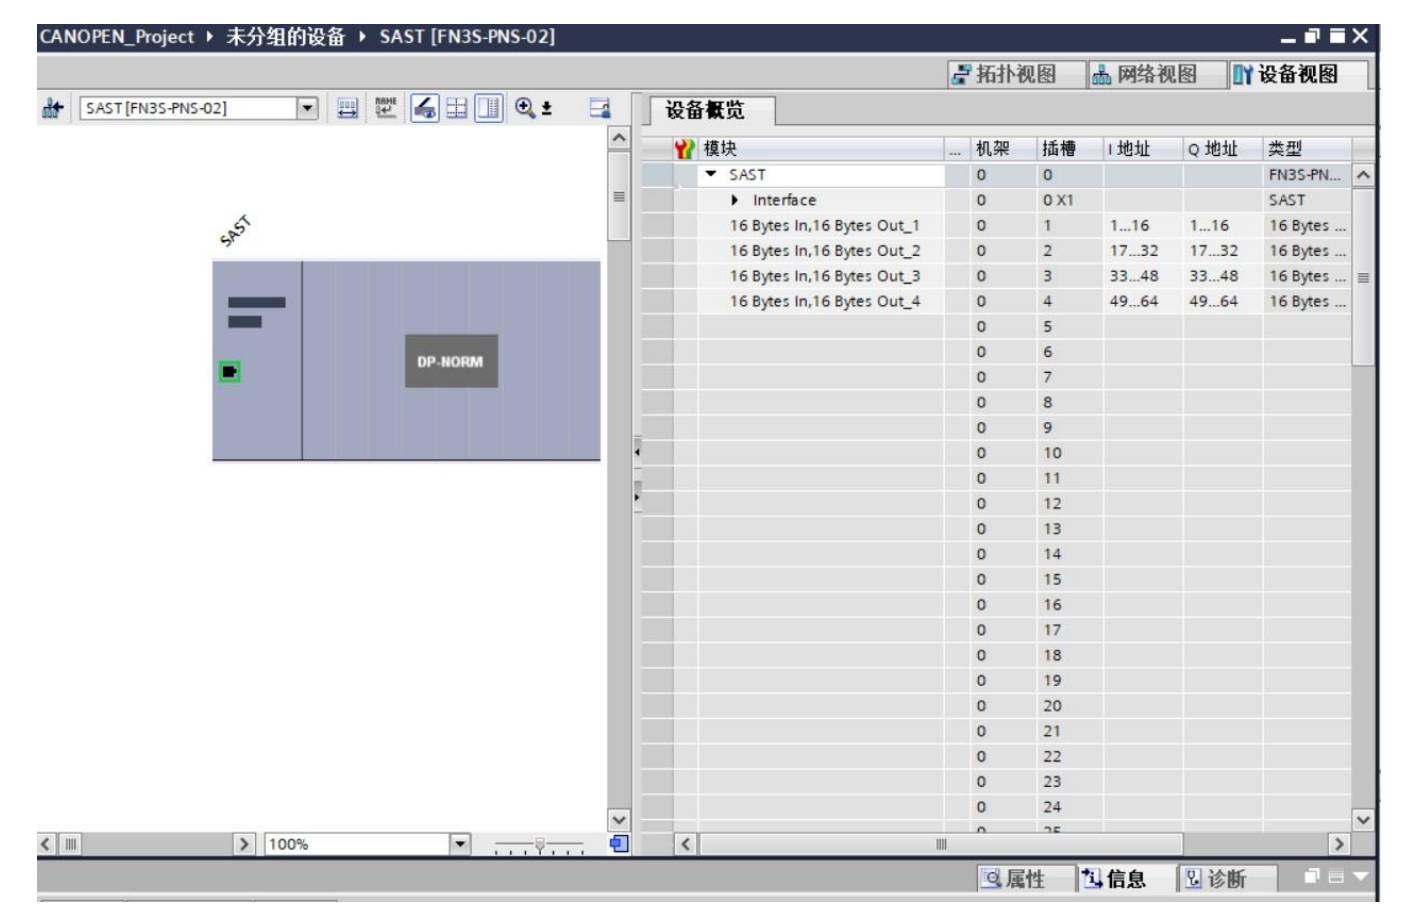This screenshot has width=1404, height=918.
Task: Click the device view vertical scrollbar thumb
Action: [619, 196]
